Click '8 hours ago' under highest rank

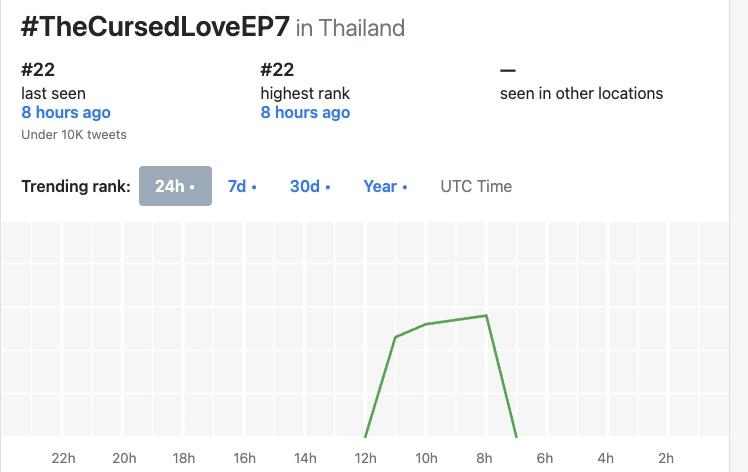pos(305,113)
